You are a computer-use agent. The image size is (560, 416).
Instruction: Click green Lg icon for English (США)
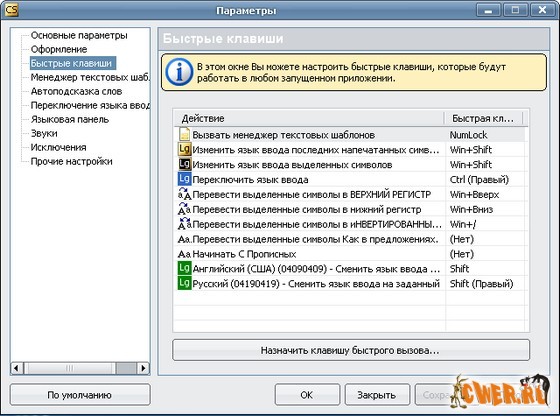[x=184, y=268]
